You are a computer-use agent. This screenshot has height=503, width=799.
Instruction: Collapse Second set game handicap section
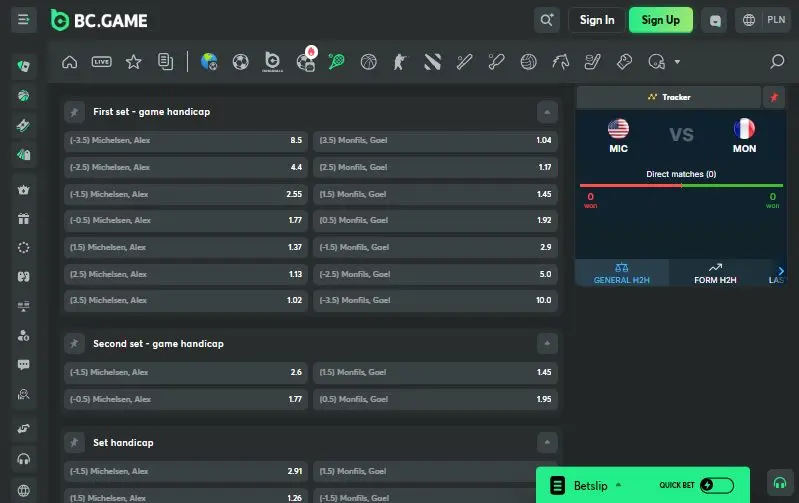click(x=546, y=343)
